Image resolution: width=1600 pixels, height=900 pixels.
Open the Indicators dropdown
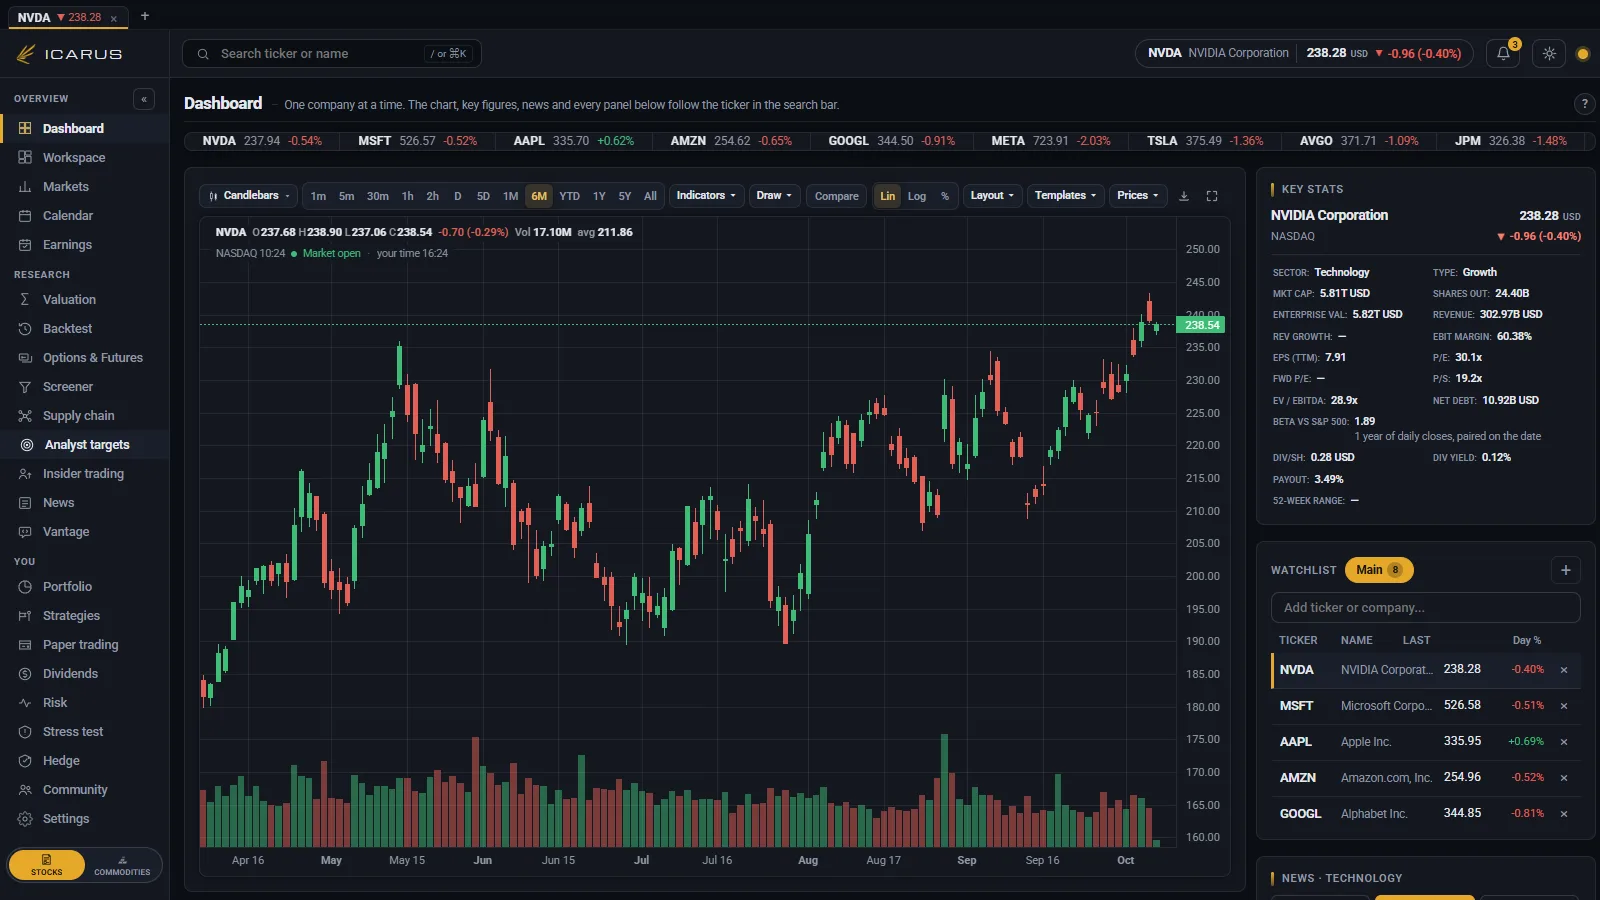tap(706, 196)
